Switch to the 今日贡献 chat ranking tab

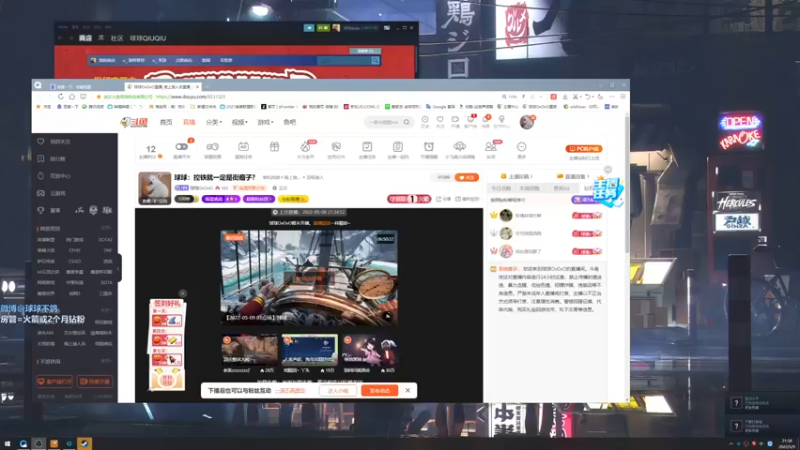(501, 188)
